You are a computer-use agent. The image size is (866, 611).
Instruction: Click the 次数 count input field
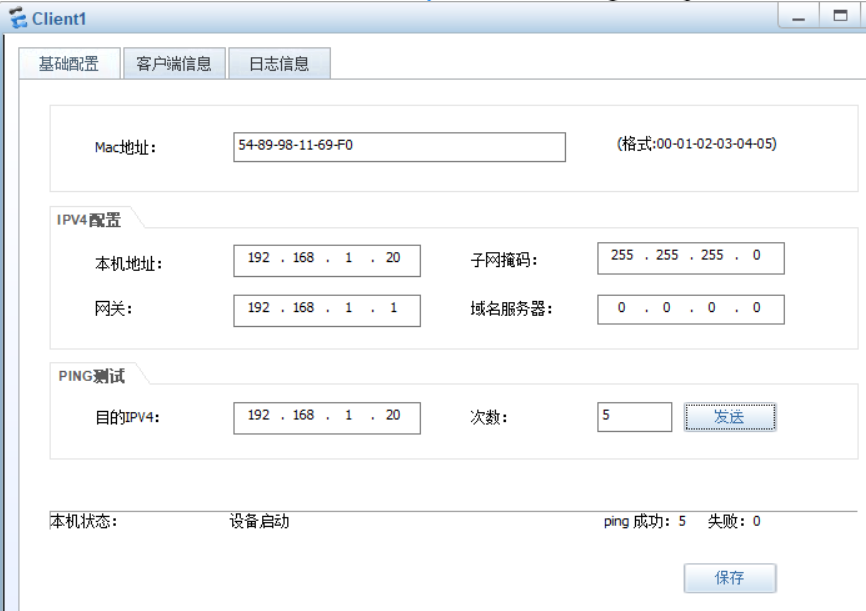pyautogui.click(x=635, y=417)
